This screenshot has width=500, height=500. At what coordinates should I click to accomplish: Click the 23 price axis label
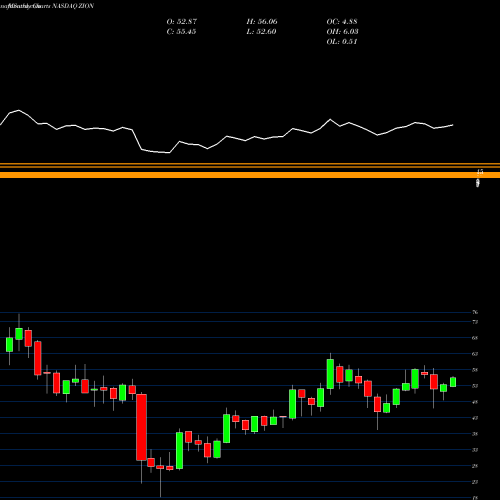point(475,482)
